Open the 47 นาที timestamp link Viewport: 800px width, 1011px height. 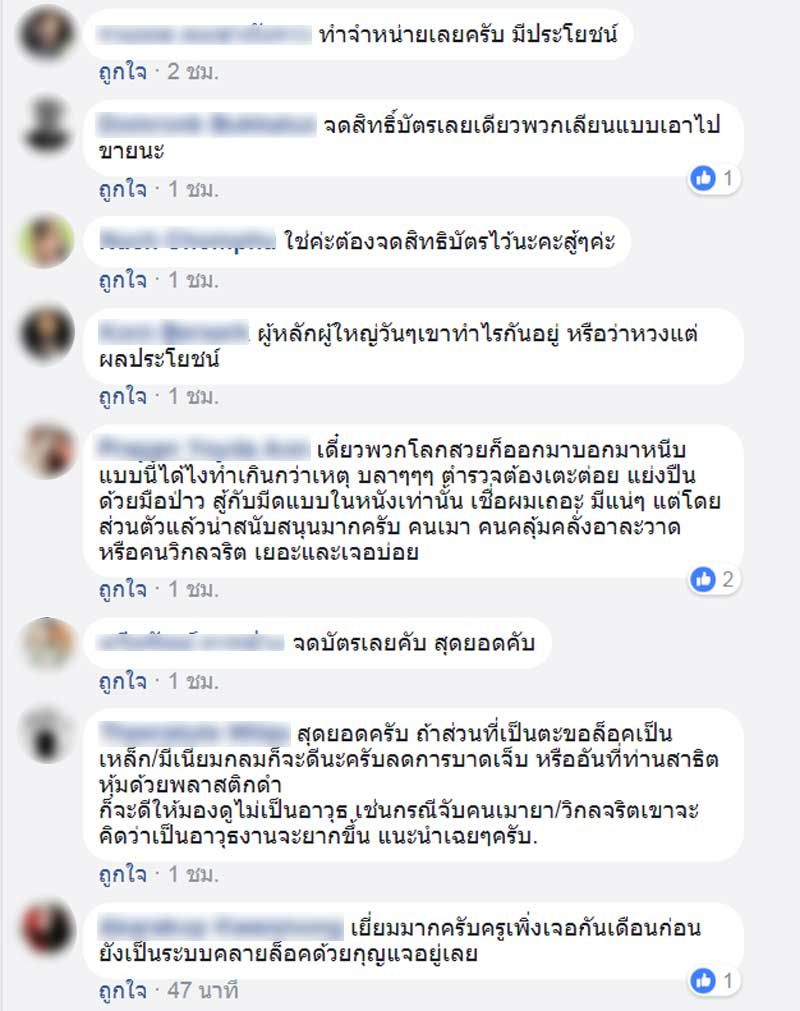202,990
